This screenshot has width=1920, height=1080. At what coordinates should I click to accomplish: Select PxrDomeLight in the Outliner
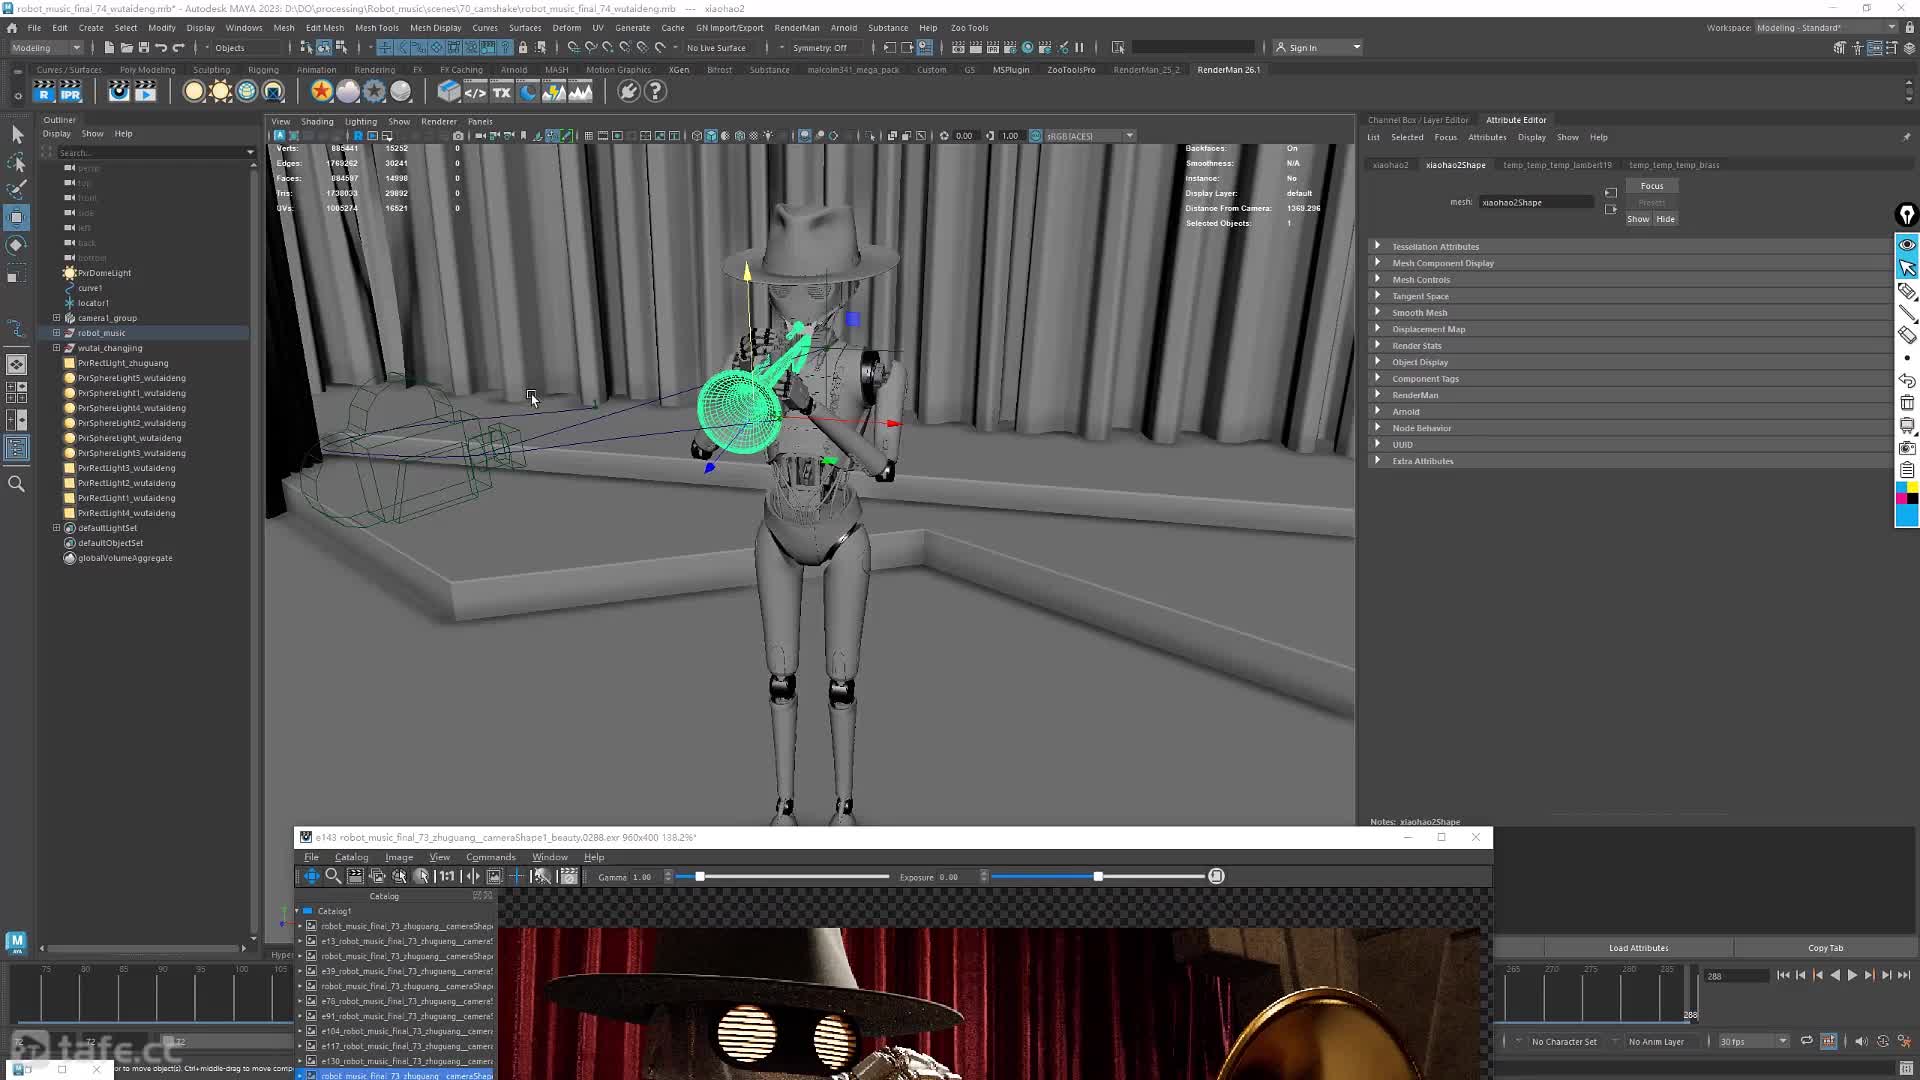pos(104,273)
